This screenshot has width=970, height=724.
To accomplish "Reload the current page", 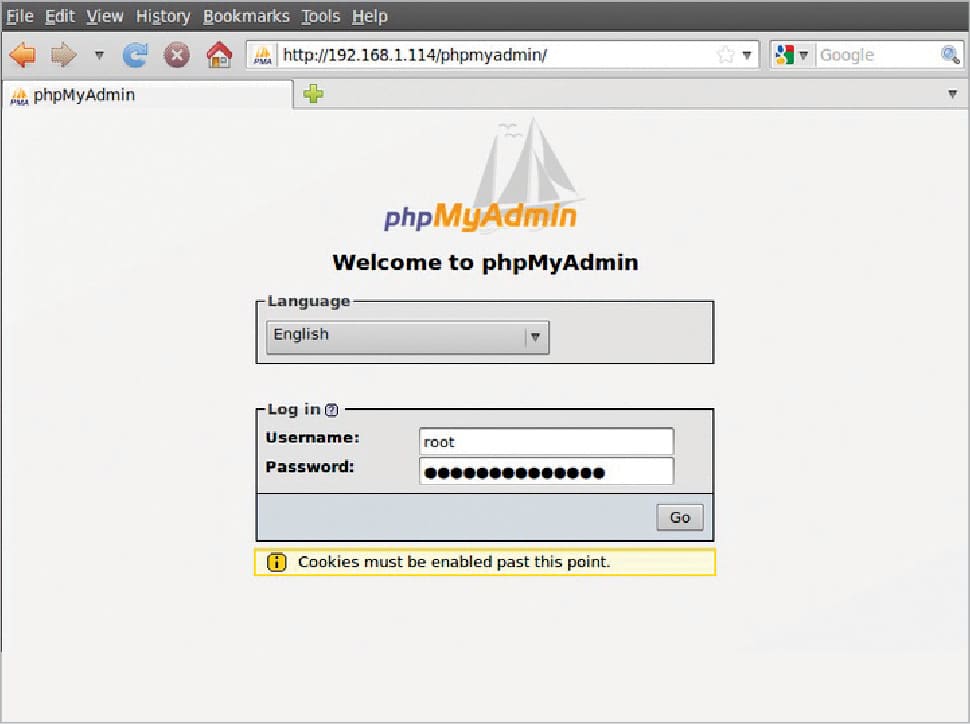I will pos(135,55).
